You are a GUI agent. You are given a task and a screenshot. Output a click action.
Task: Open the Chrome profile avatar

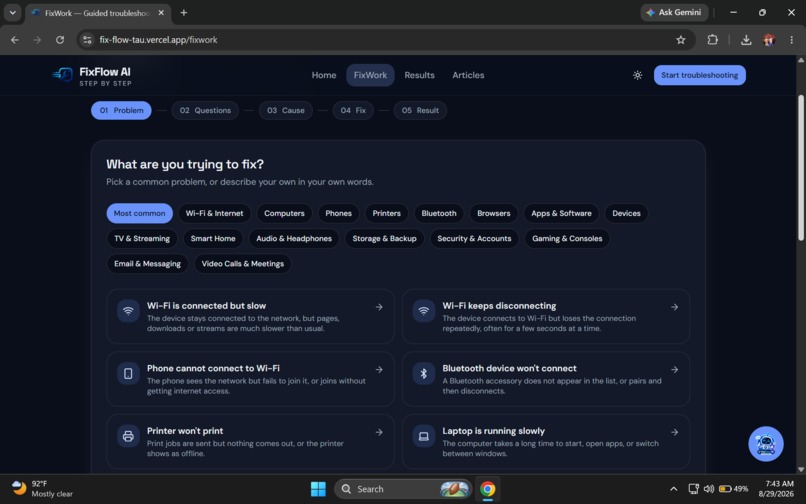769,40
